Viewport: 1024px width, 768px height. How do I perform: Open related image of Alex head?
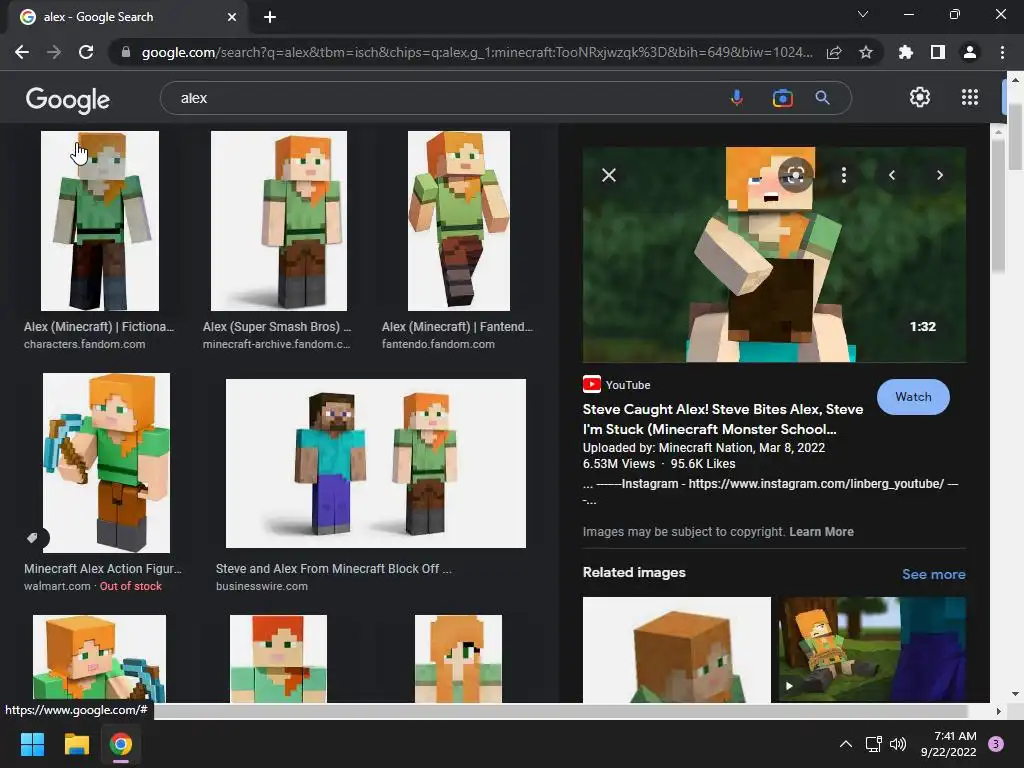[677, 650]
